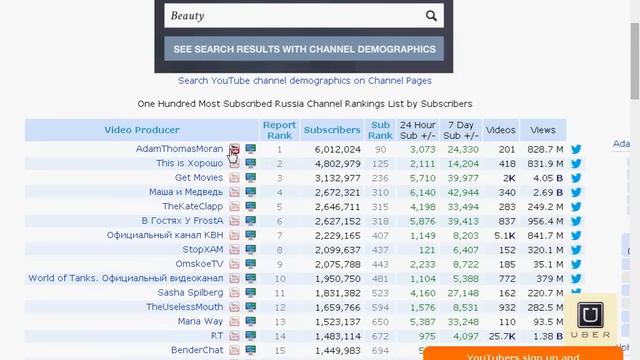Open Twitter icon for OmskoeTV
640x360 pixels.
pos(576,264)
